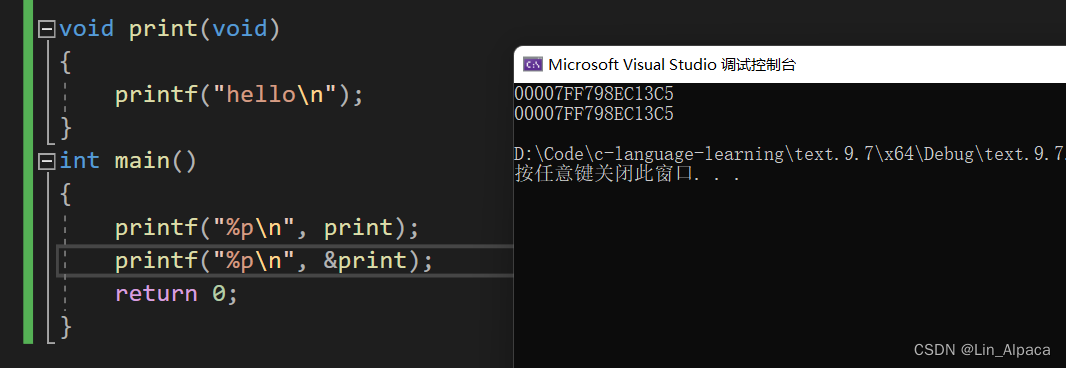Click the green change indicator margin
Screen dimensions: 1066x368
[28, 171]
